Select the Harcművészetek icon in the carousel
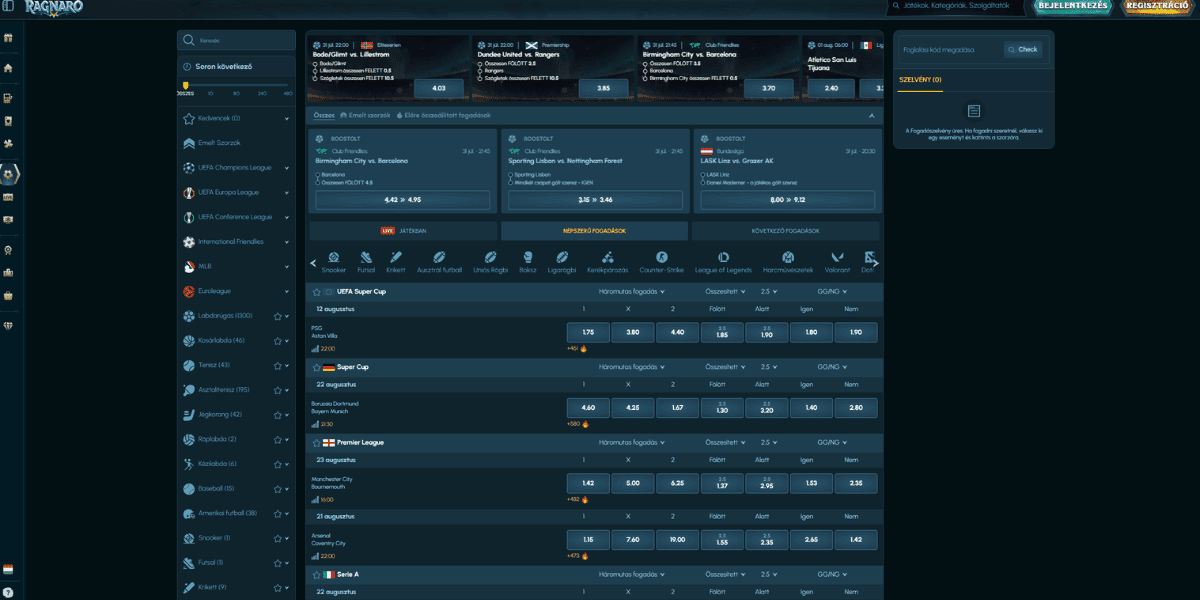The image size is (1200, 600). pos(788,262)
